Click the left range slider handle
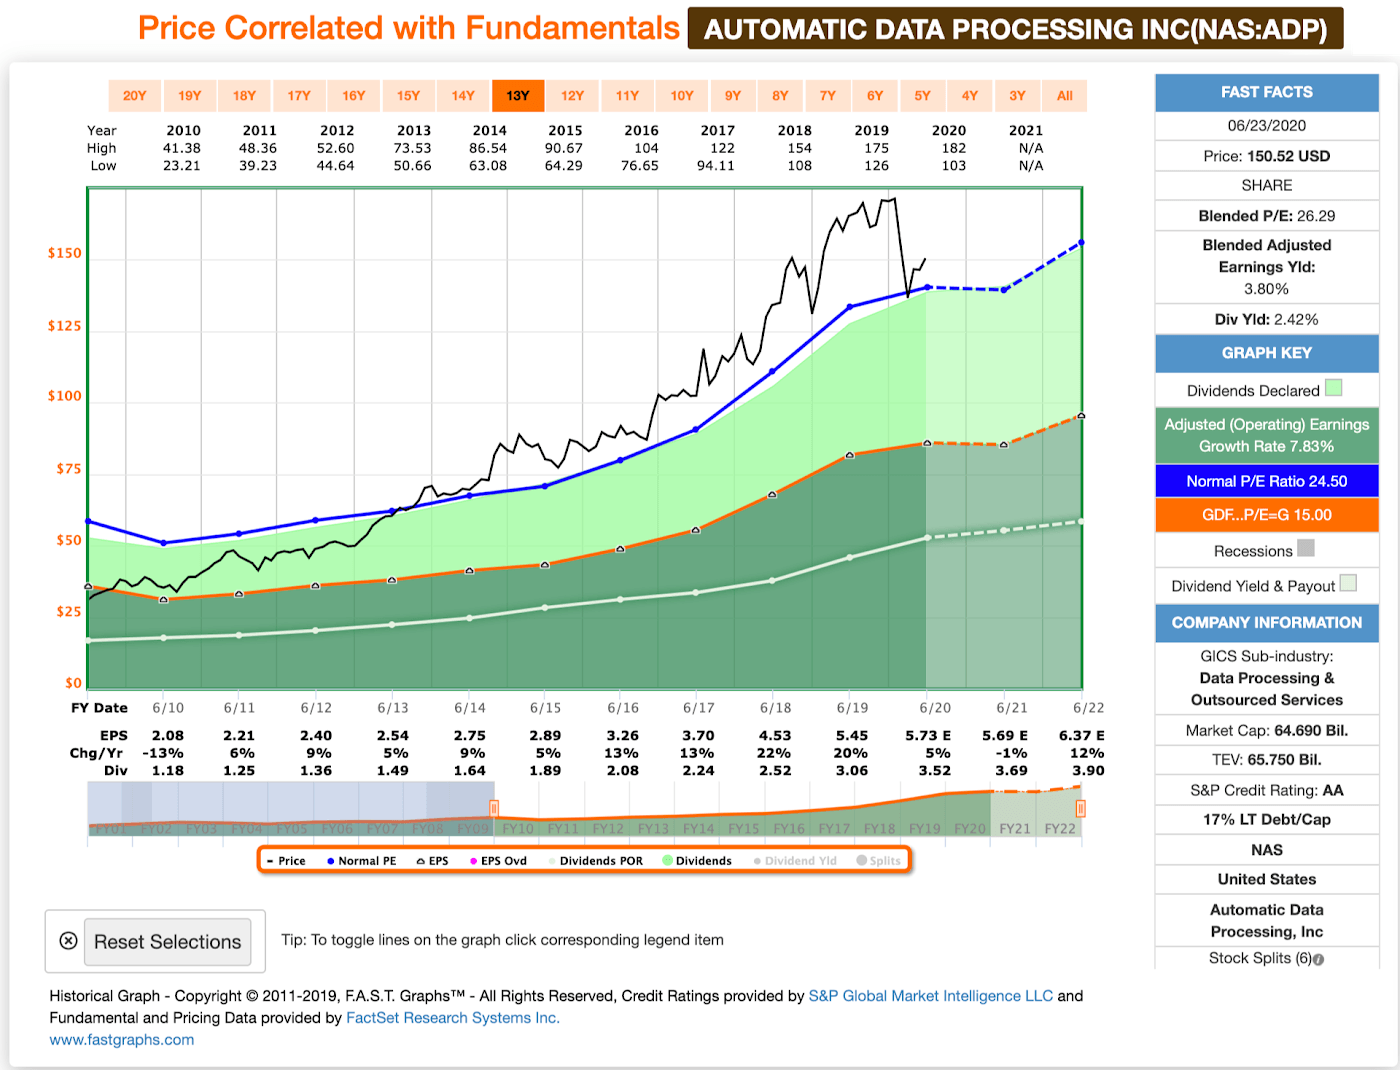 494,808
